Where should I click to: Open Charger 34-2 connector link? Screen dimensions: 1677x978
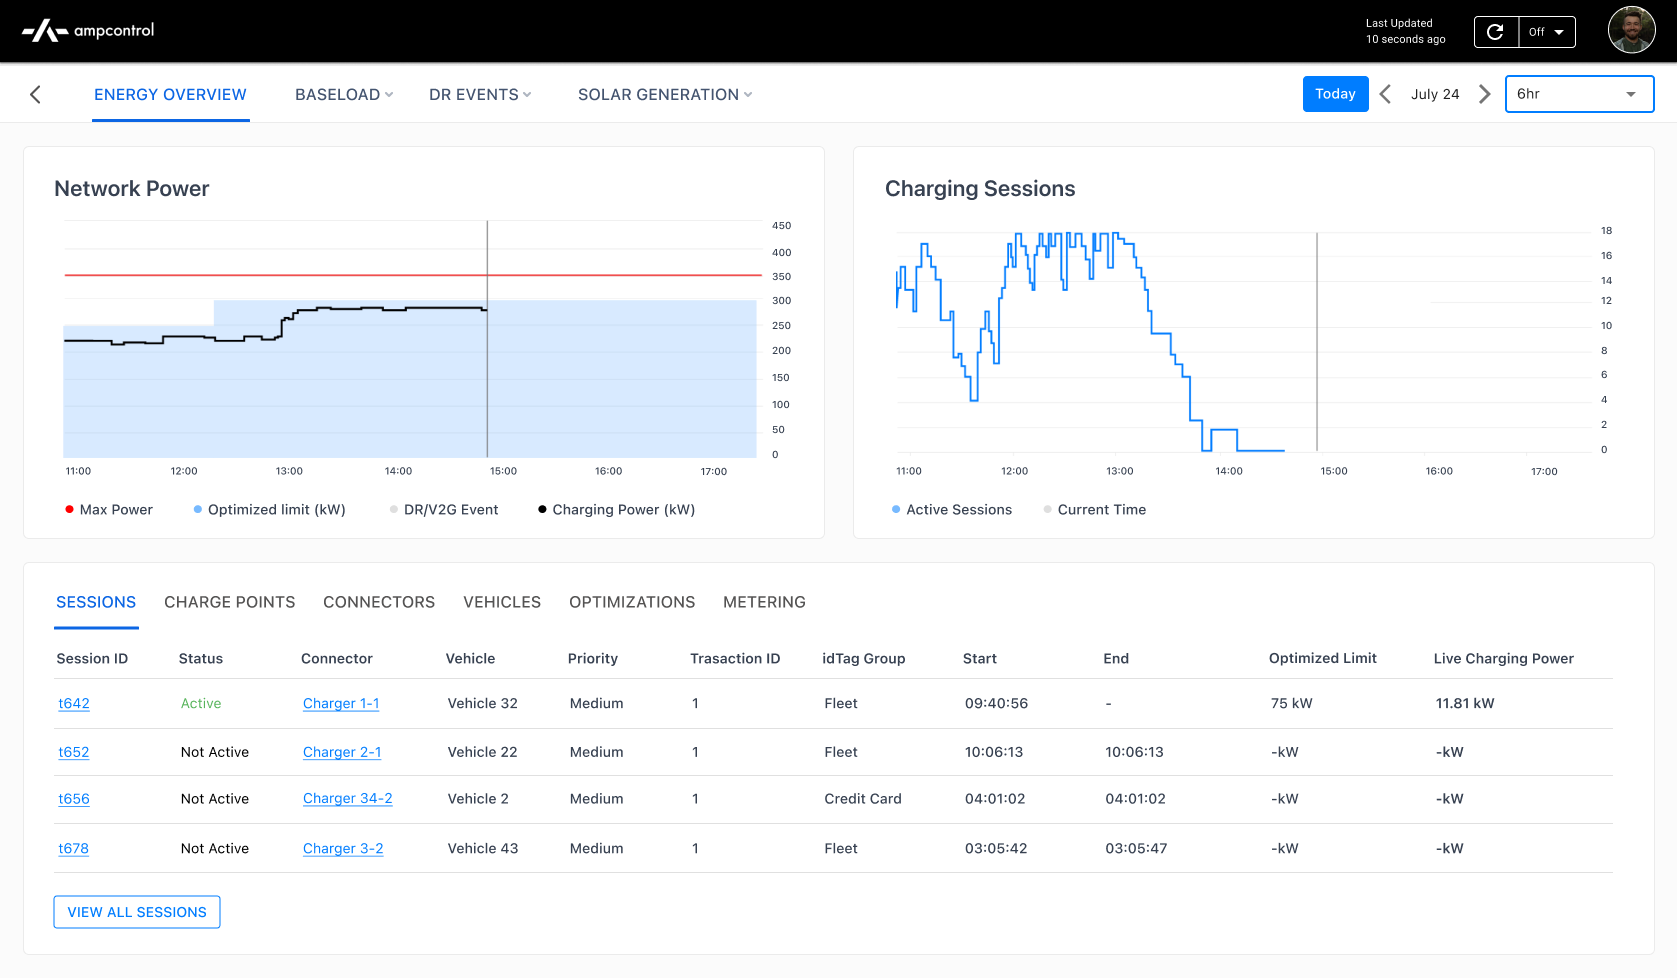[348, 799]
